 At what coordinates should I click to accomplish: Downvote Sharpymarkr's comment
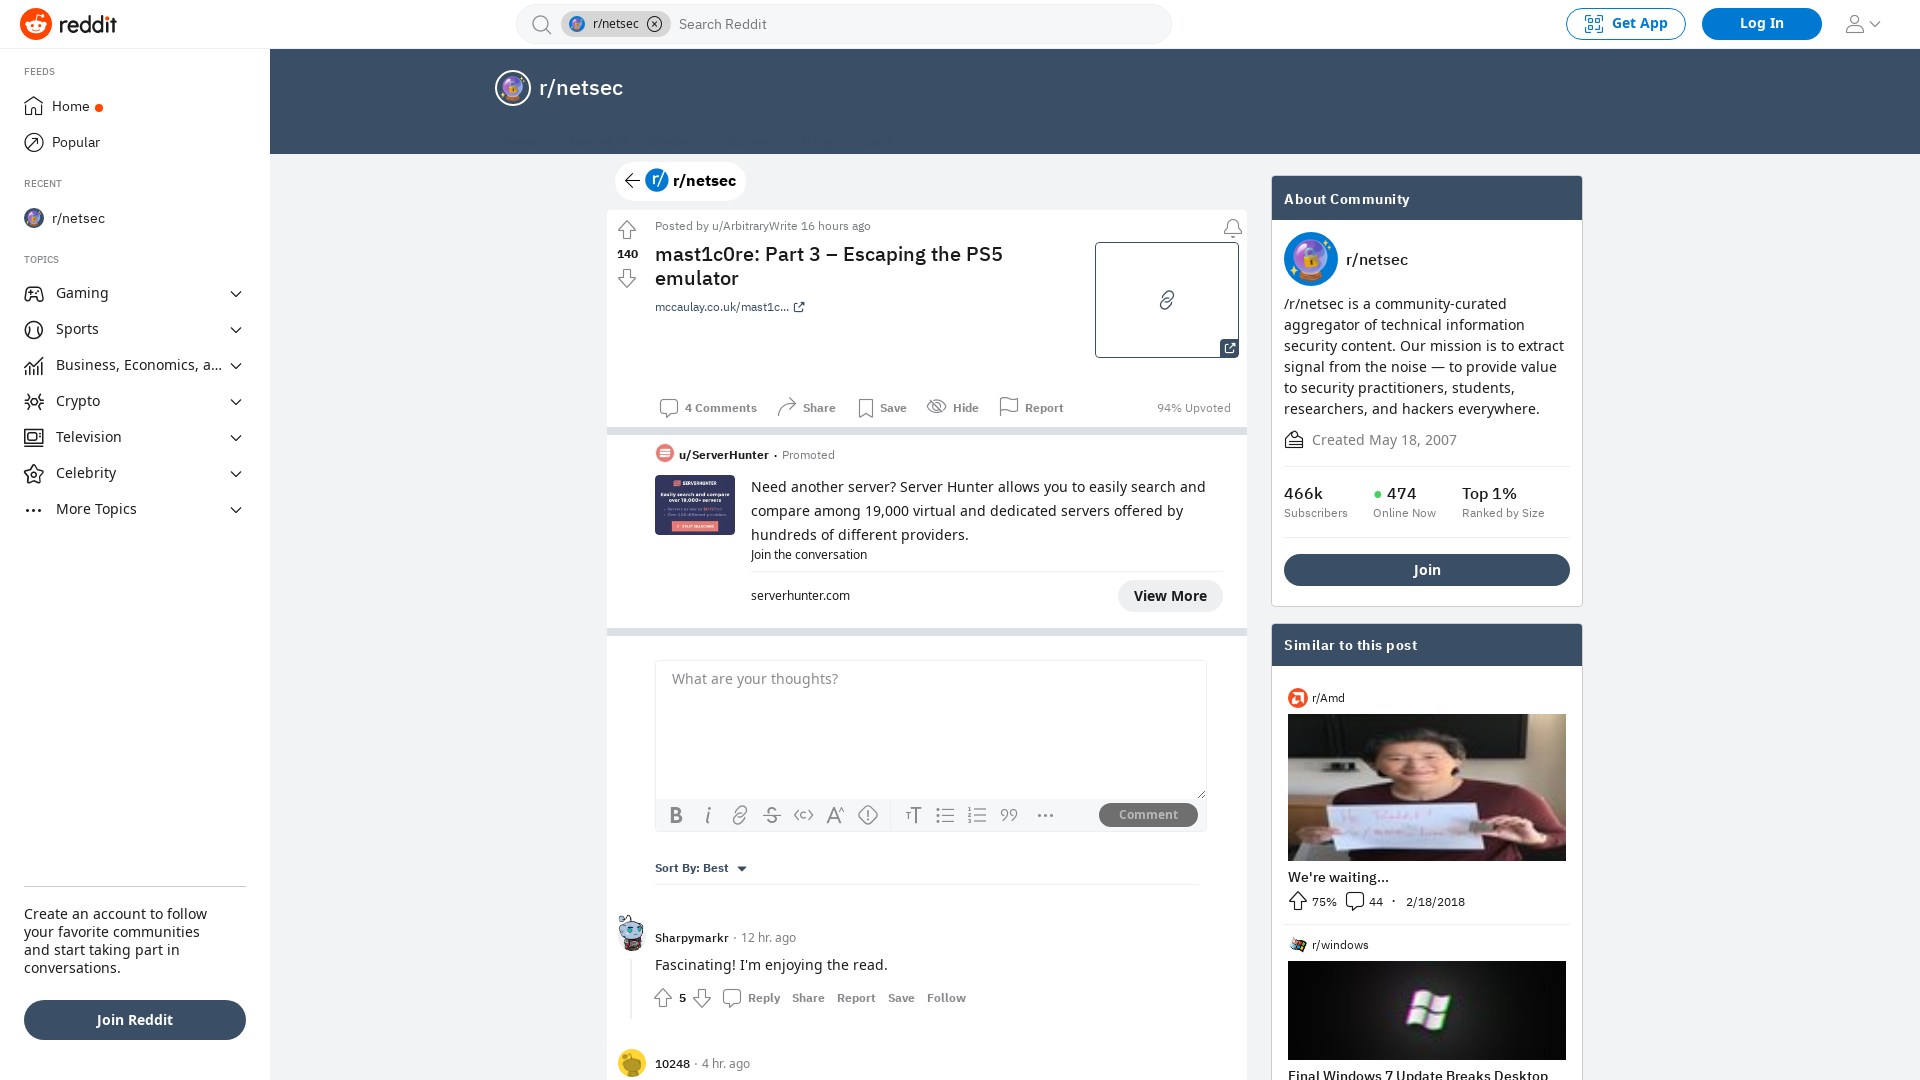(x=702, y=998)
